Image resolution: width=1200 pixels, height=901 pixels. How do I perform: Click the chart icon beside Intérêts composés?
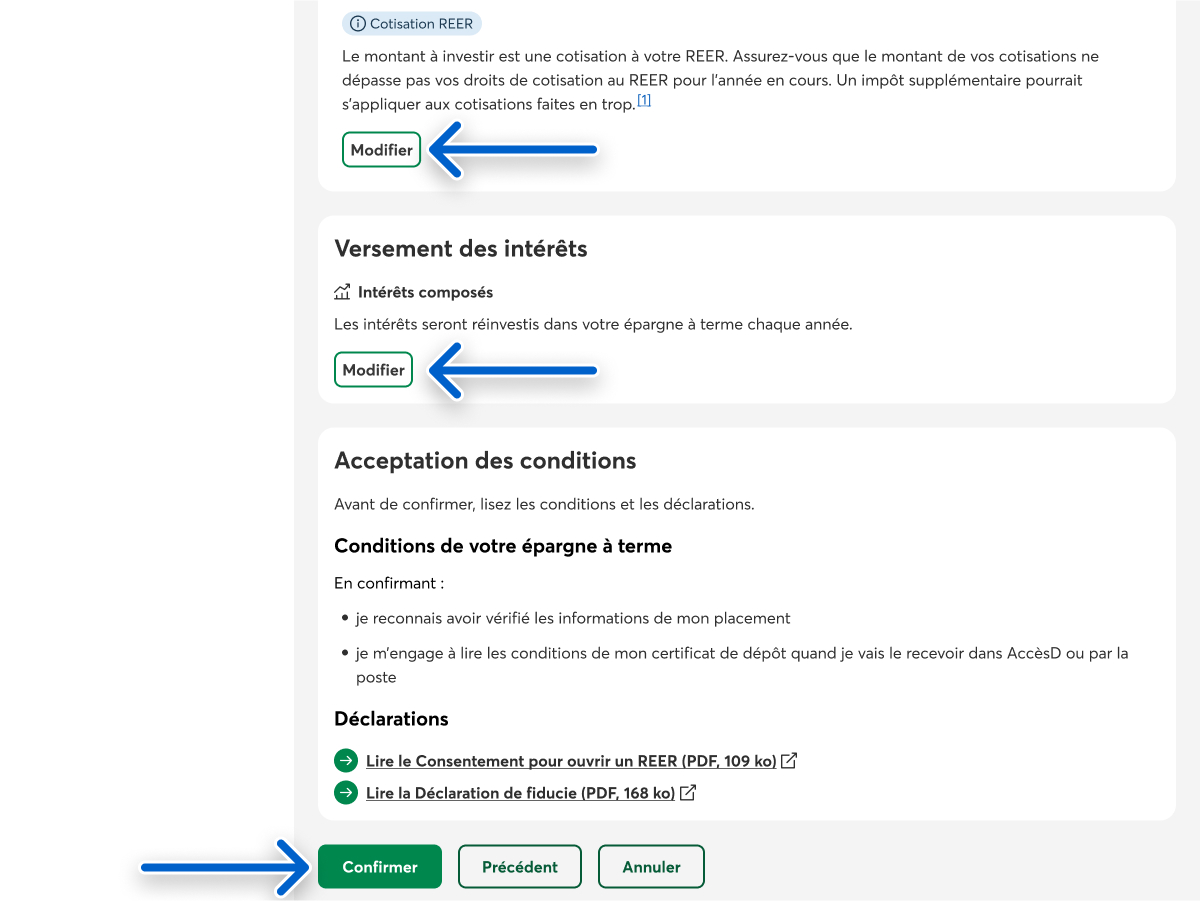click(342, 293)
